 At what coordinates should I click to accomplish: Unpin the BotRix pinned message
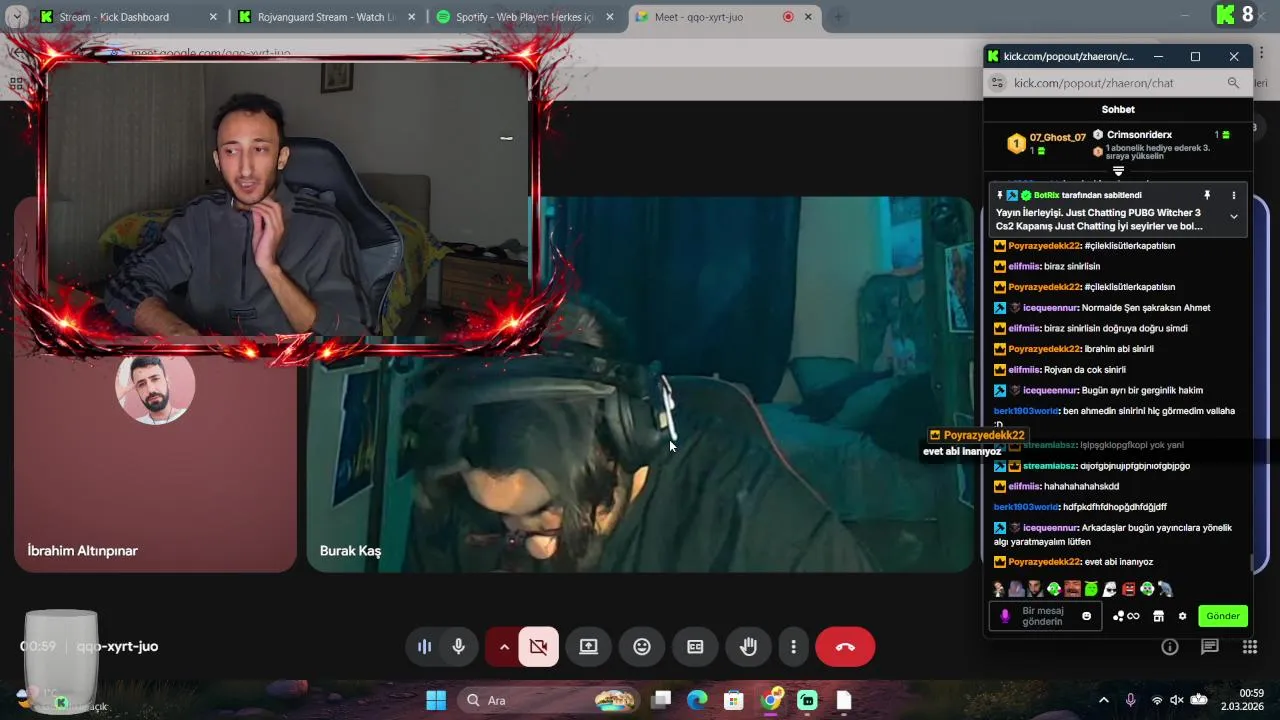[x=1207, y=196]
